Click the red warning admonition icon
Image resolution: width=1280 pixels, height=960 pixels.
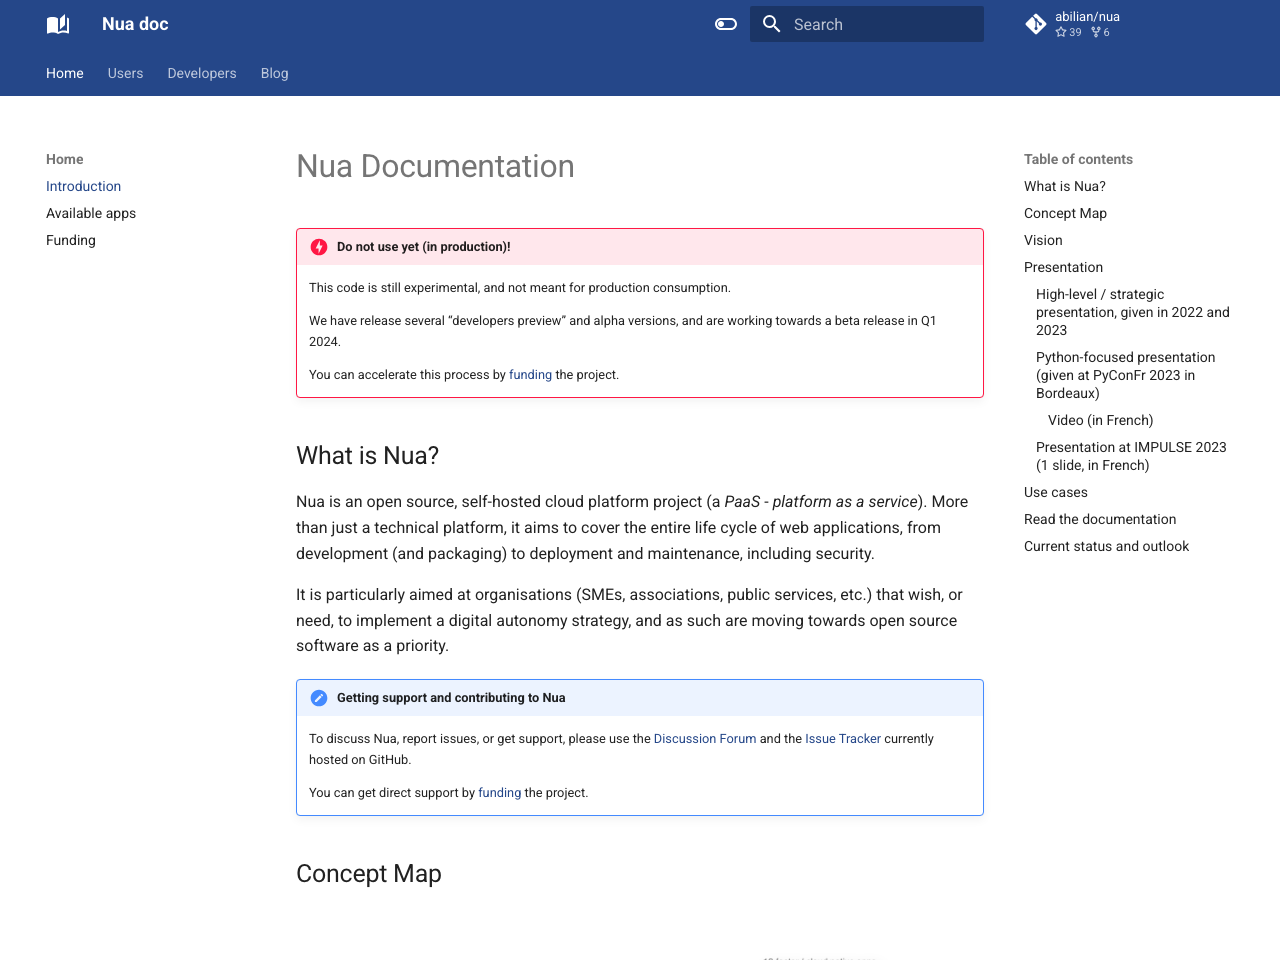click(319, 247)
